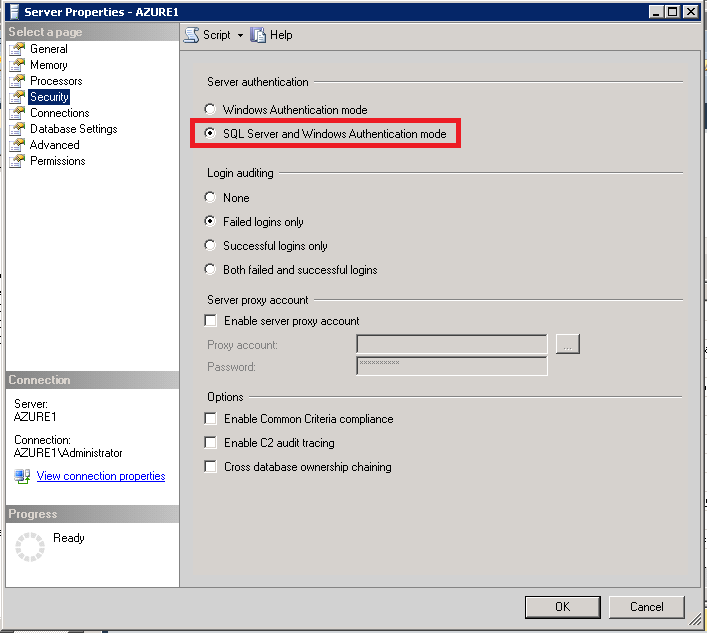Screen dimensions: 707x633
Task: Click the Server Properties title bar icon
Action: (x=14, y=12)
